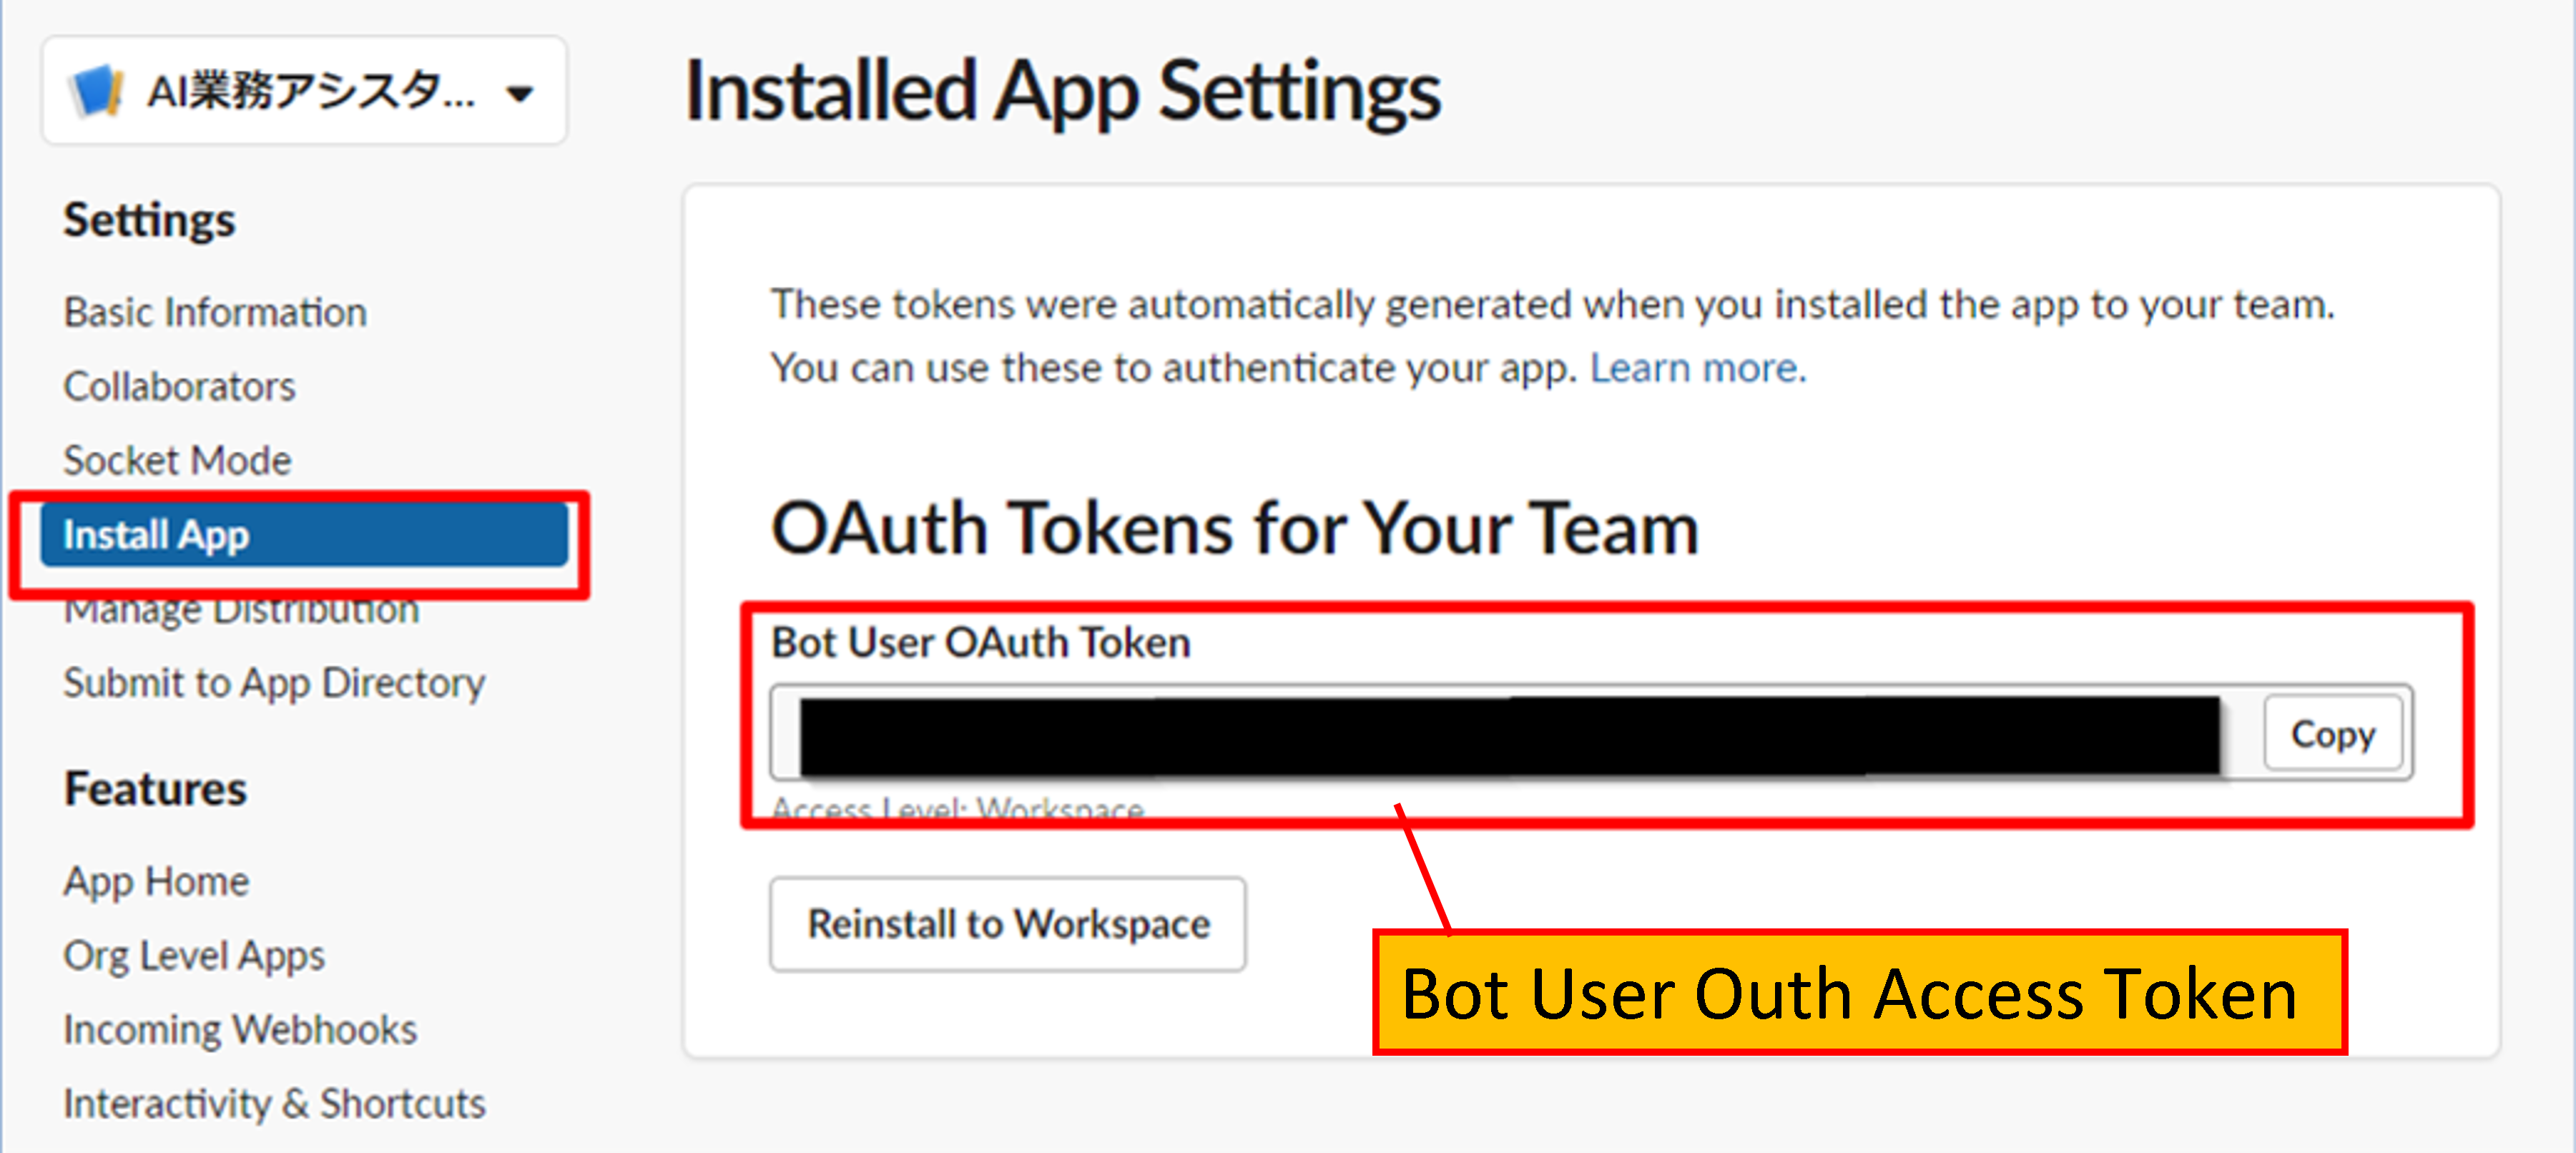Open Basic Information settings
Viewport: 2576px width, 1153px height.
click(x=215, y=312)
